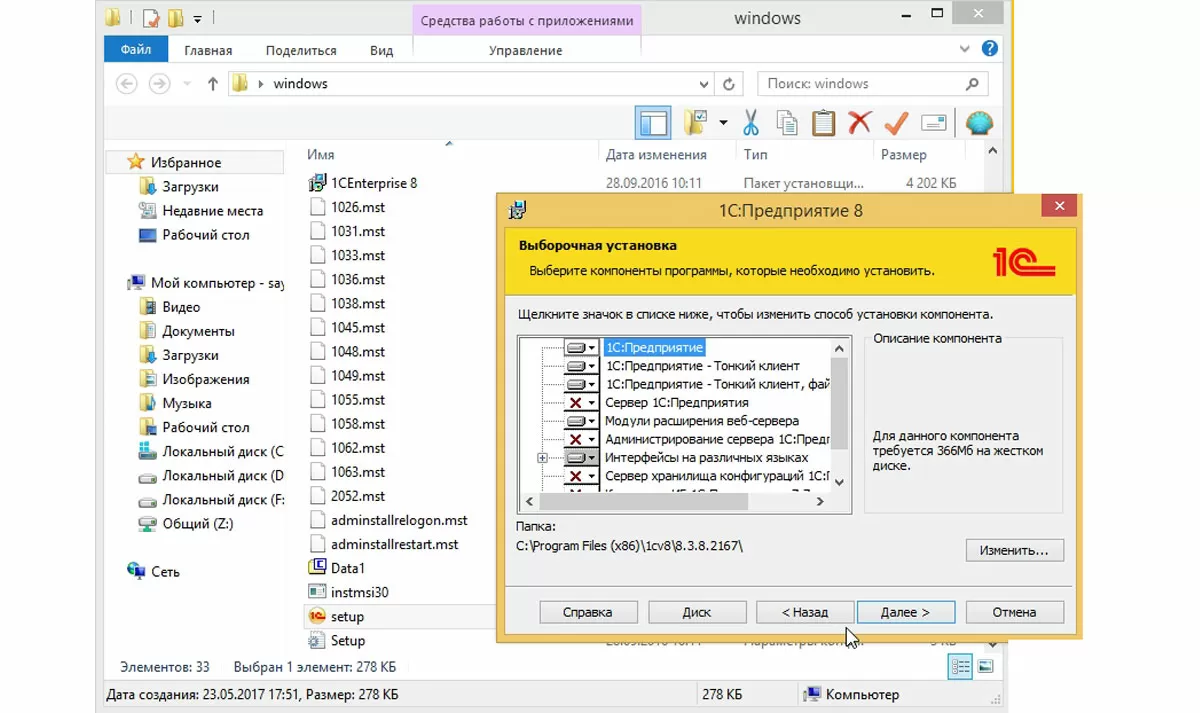
Task: Select the setup application with 1C icon
Action: (x=336, y=616)
